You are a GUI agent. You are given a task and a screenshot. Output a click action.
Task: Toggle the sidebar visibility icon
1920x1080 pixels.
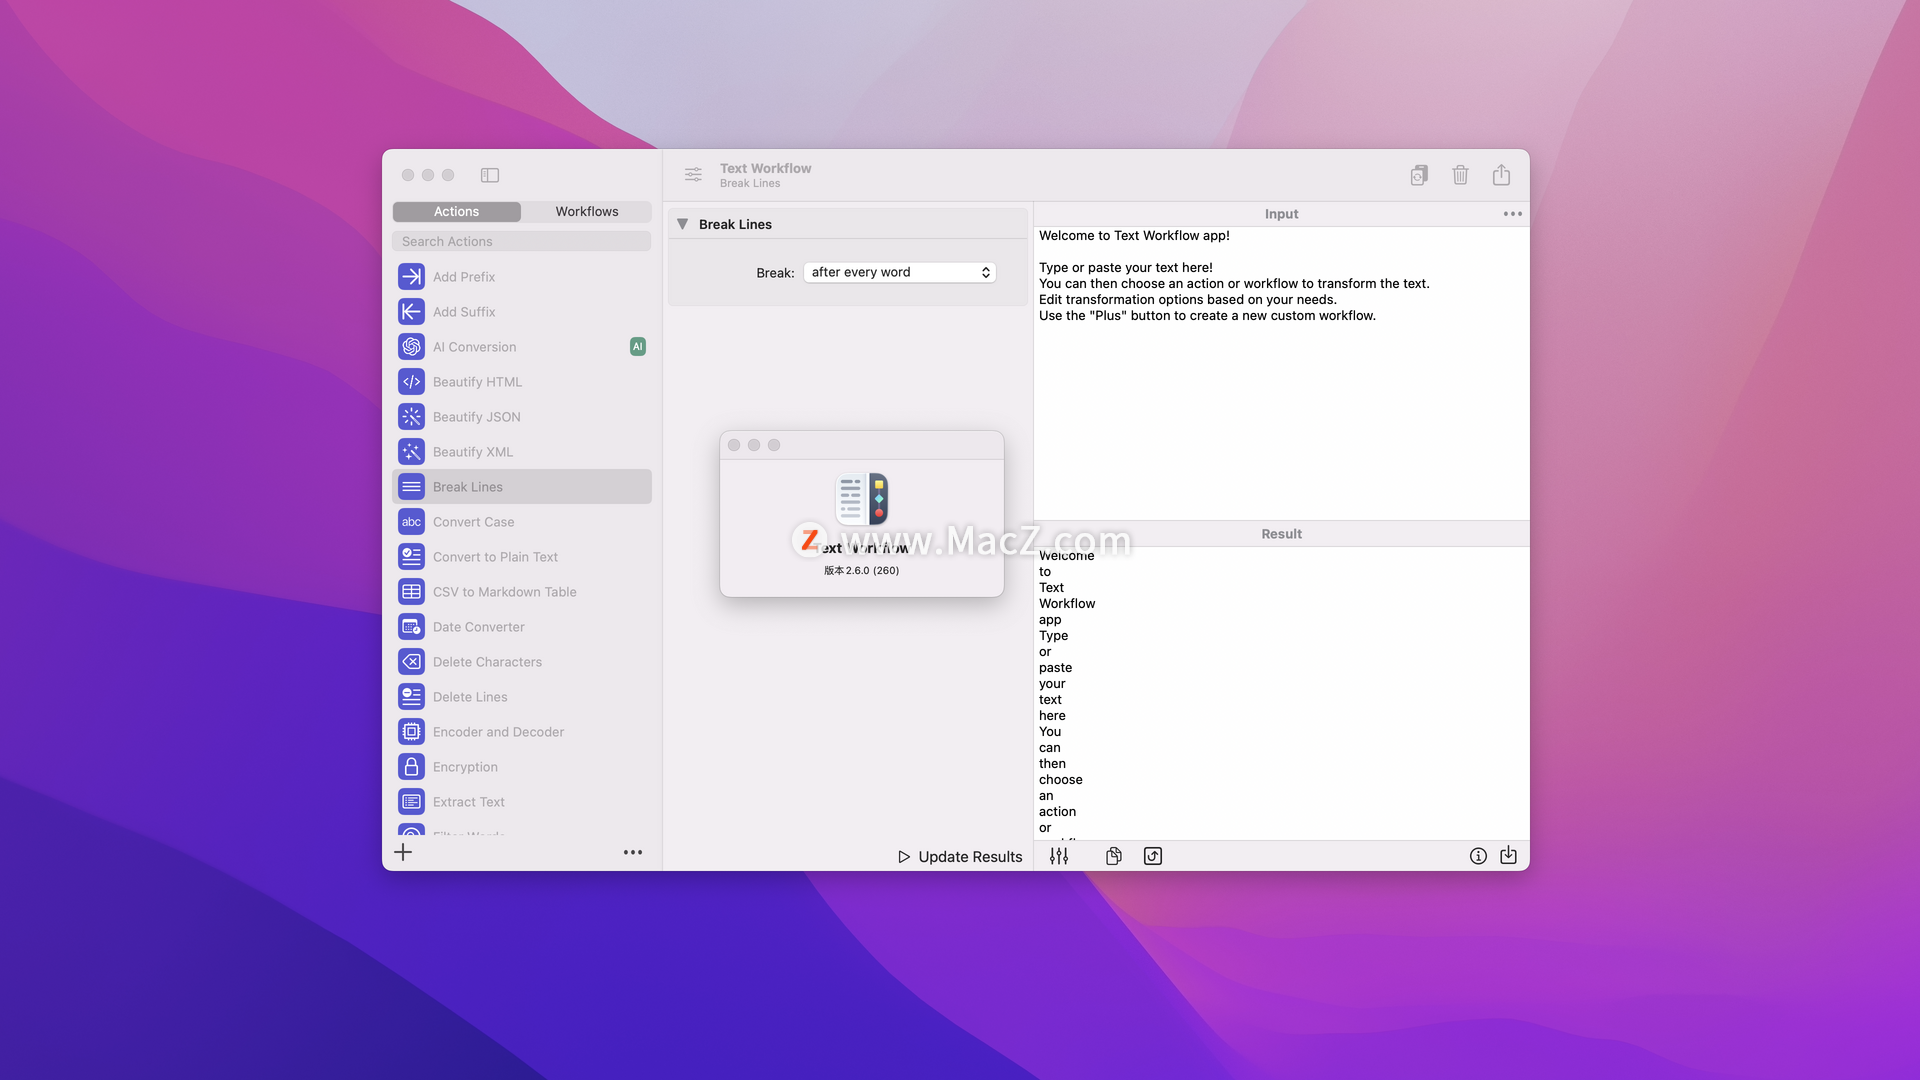point(490,175)
